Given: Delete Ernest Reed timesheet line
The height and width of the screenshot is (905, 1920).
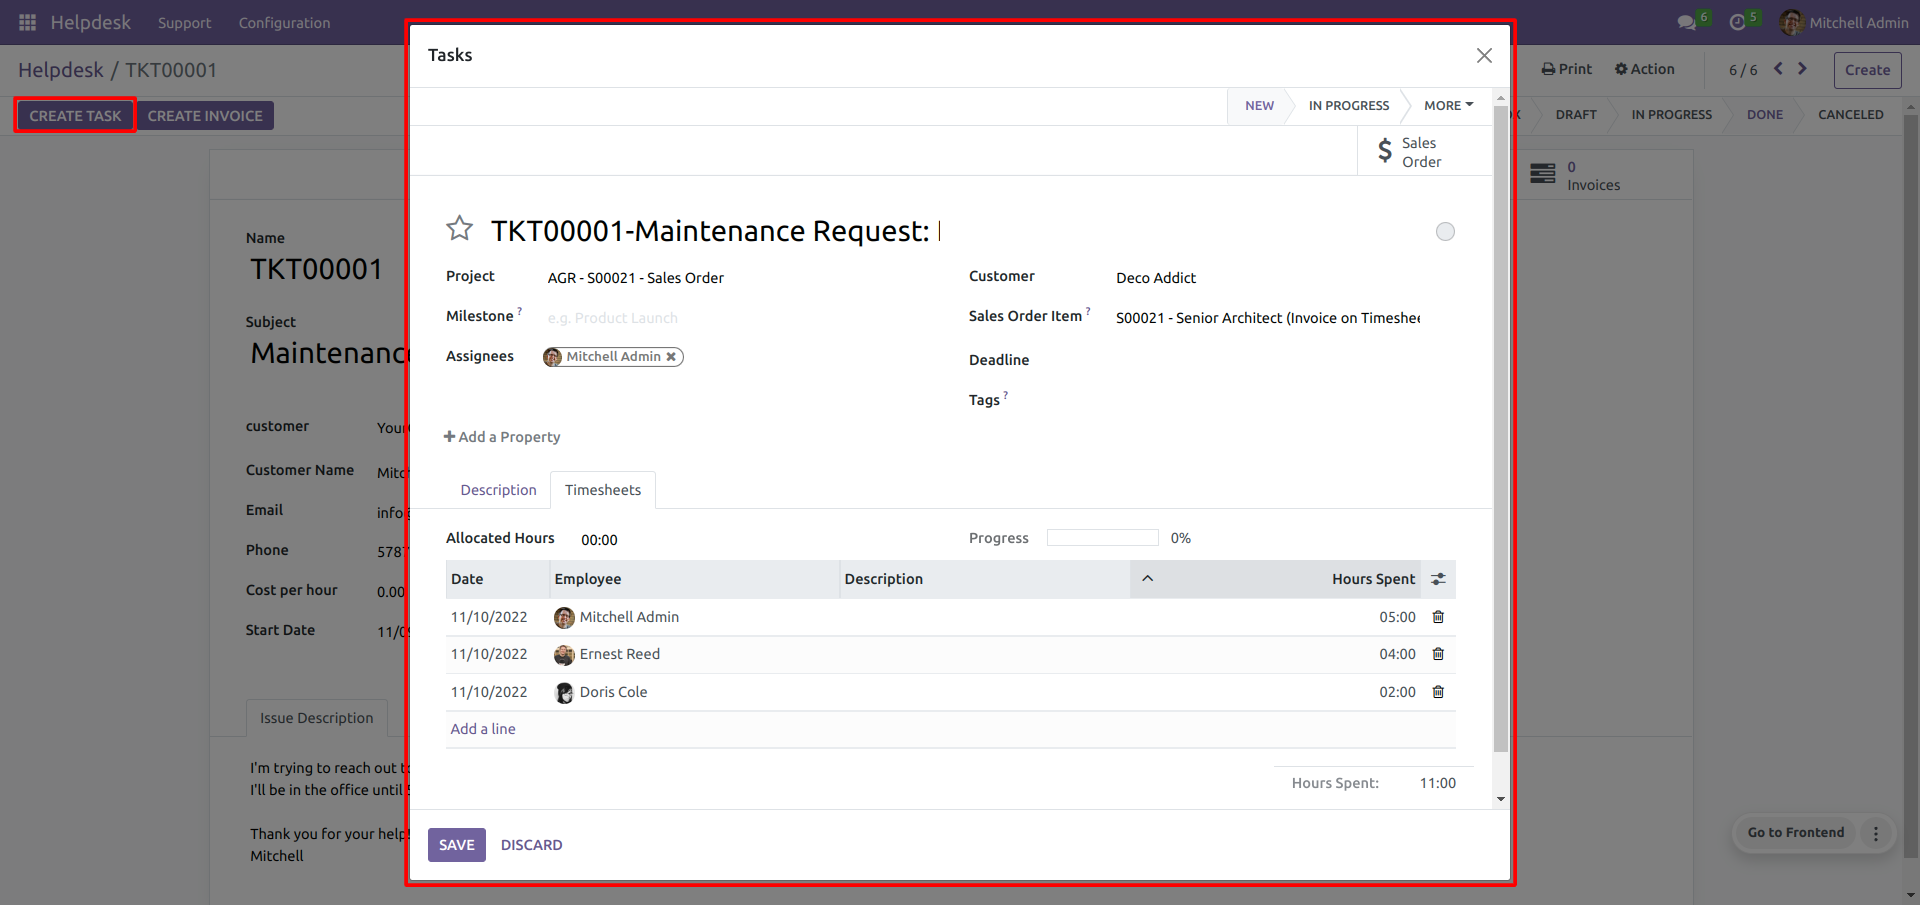Looking at the screenshot, I should [x=1438, y=654].
